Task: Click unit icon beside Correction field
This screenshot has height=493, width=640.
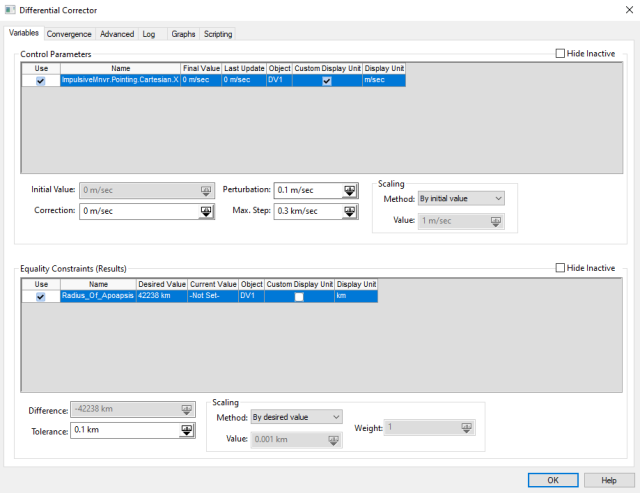Action: click(x=206, y=211)
